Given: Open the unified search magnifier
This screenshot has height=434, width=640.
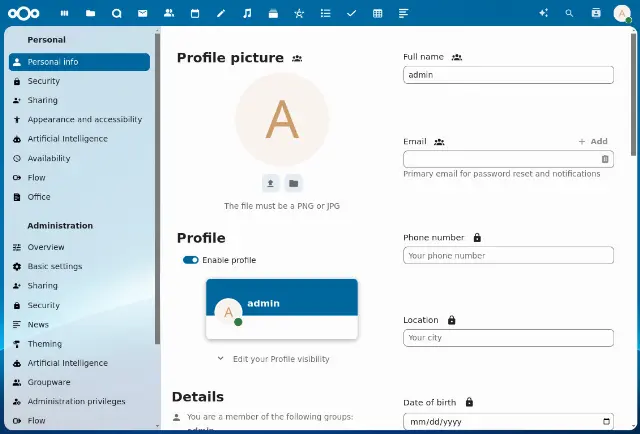Looking at the screenshot, I should [569, 13].
